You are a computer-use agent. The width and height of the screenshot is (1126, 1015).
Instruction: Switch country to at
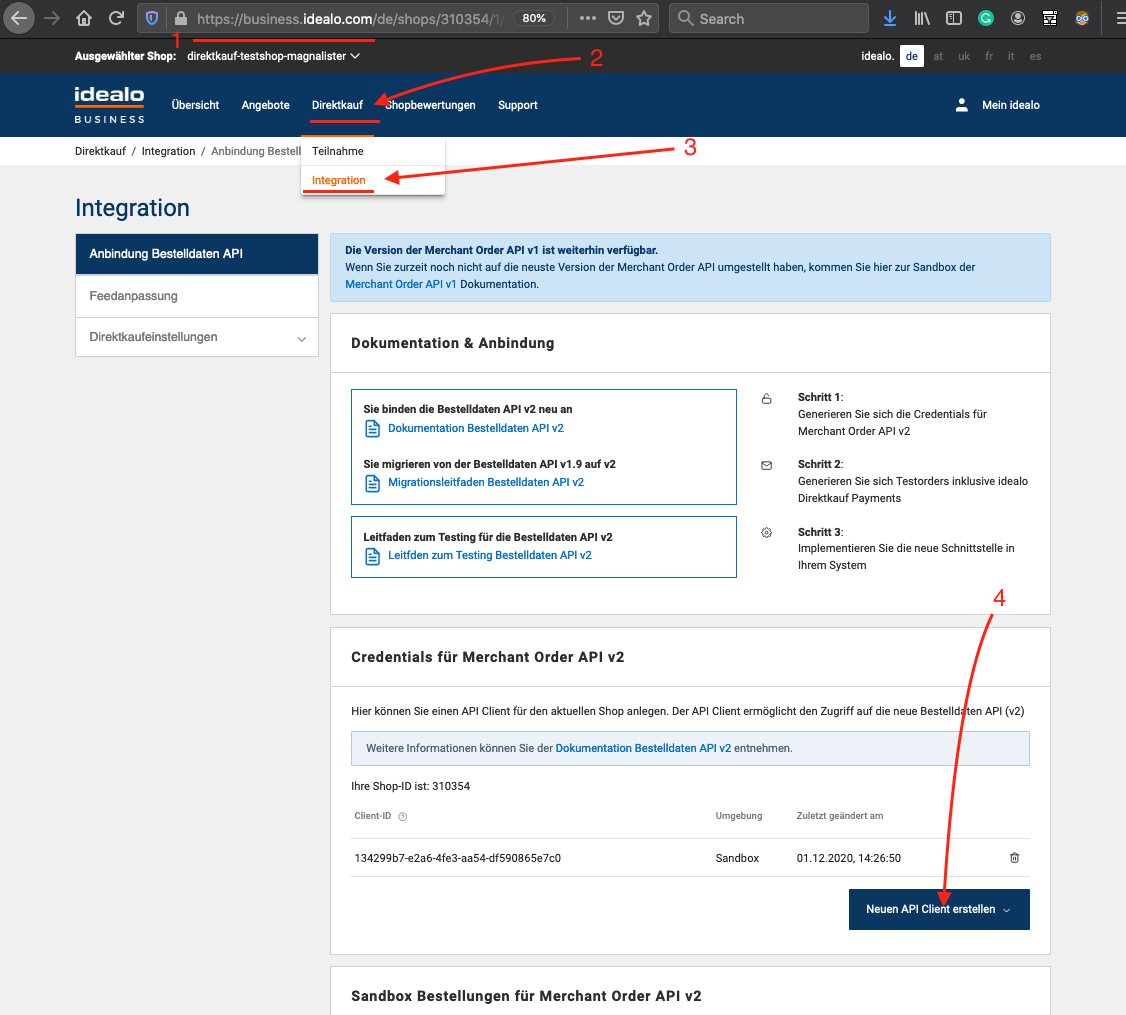[x=938, y=56]
